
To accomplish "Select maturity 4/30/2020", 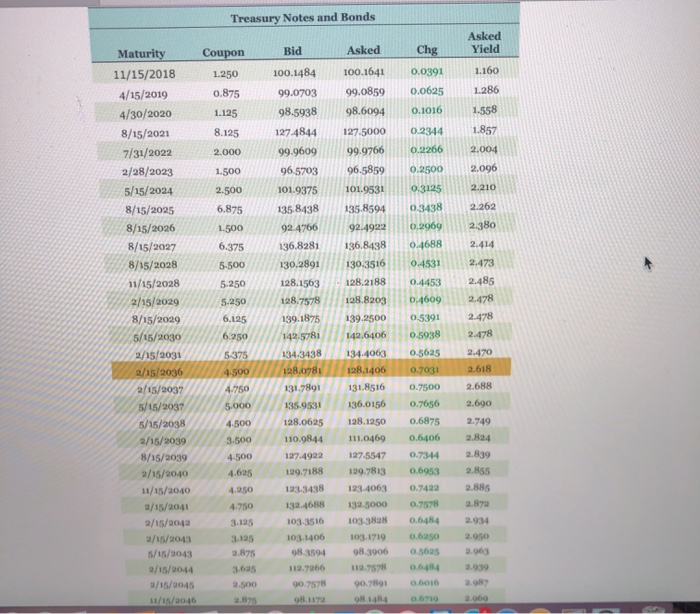I will (145, 114).
